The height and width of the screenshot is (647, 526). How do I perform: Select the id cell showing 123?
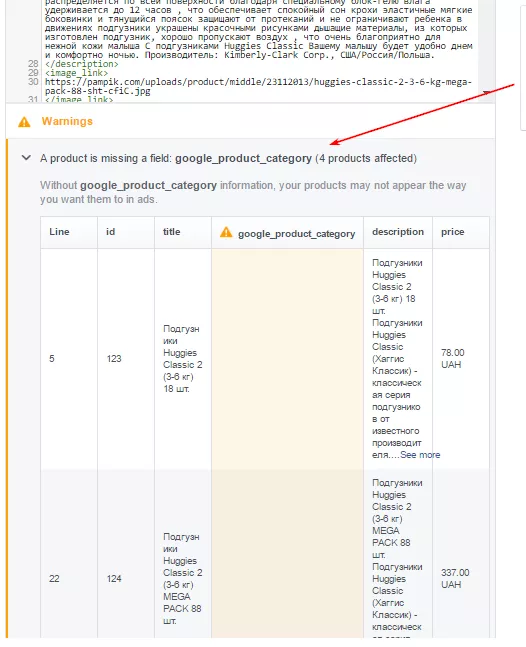[x=126, y=359]
